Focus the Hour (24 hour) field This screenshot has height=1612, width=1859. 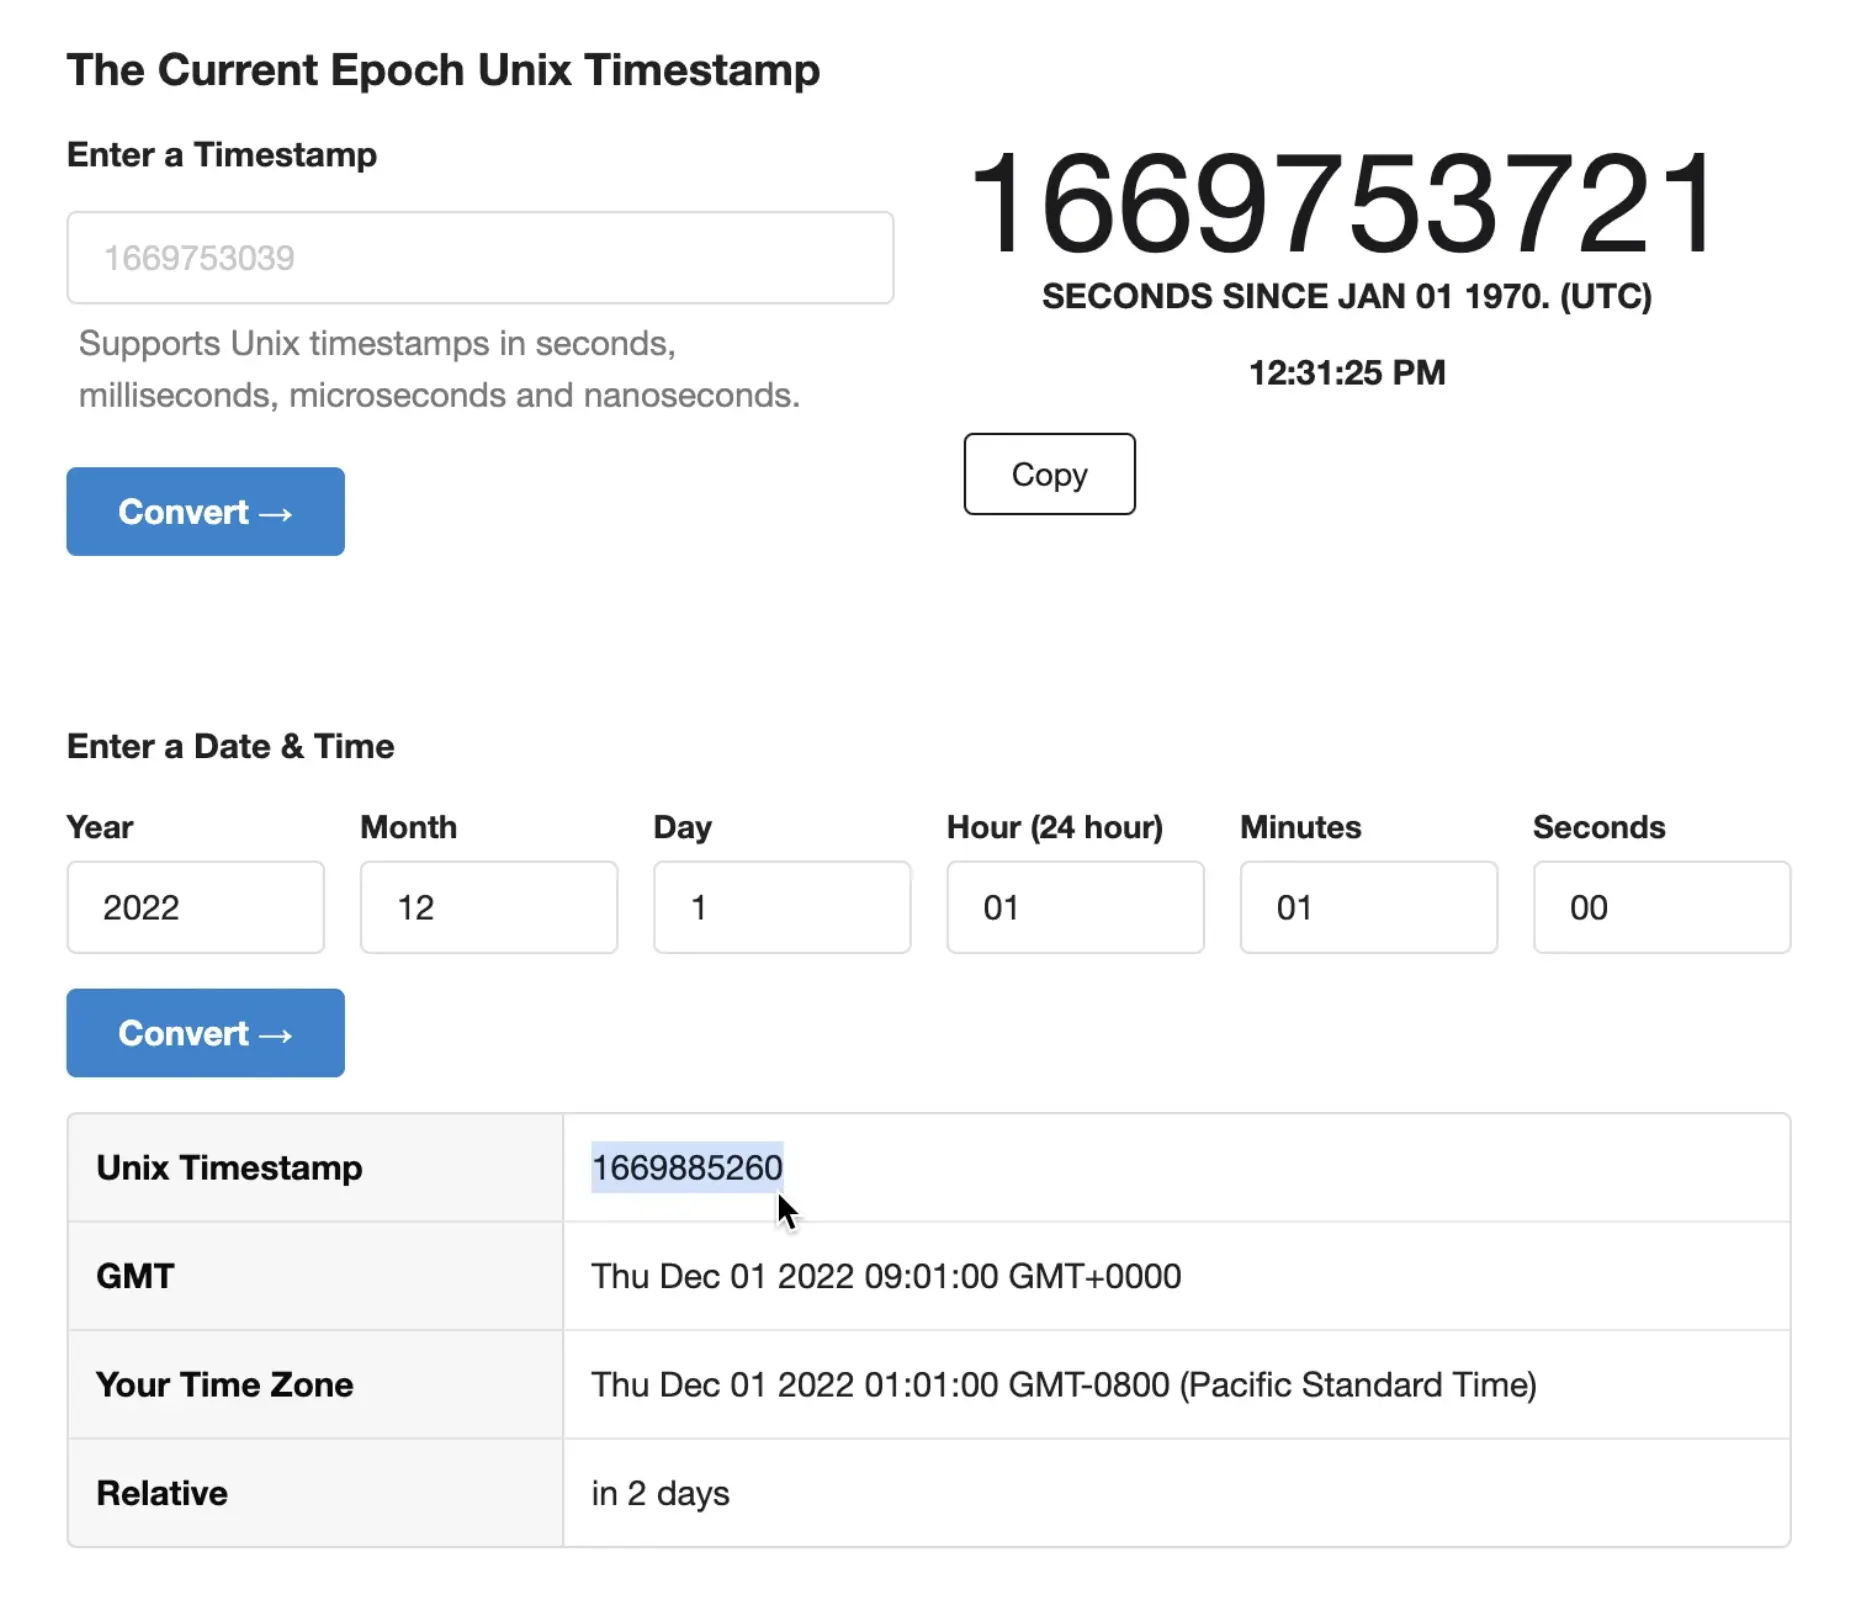click(x=1074, y=907)
